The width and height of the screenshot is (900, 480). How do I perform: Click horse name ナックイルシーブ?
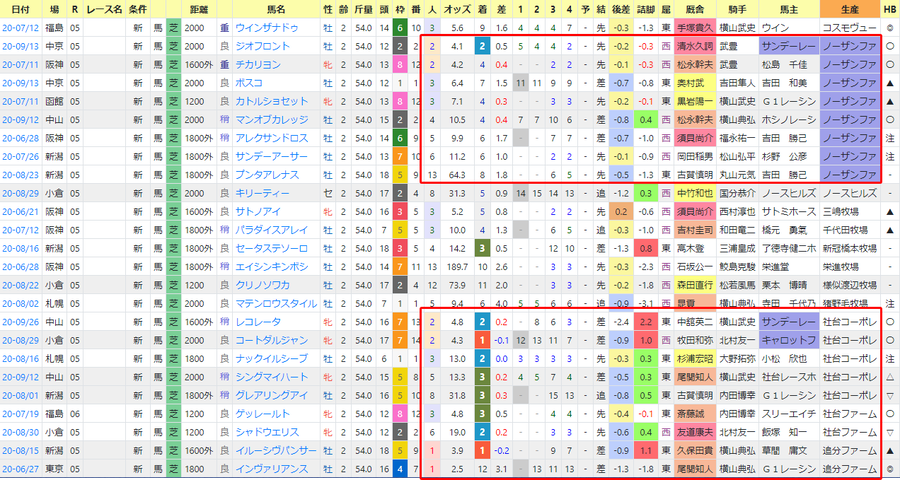tap(271, 358)
